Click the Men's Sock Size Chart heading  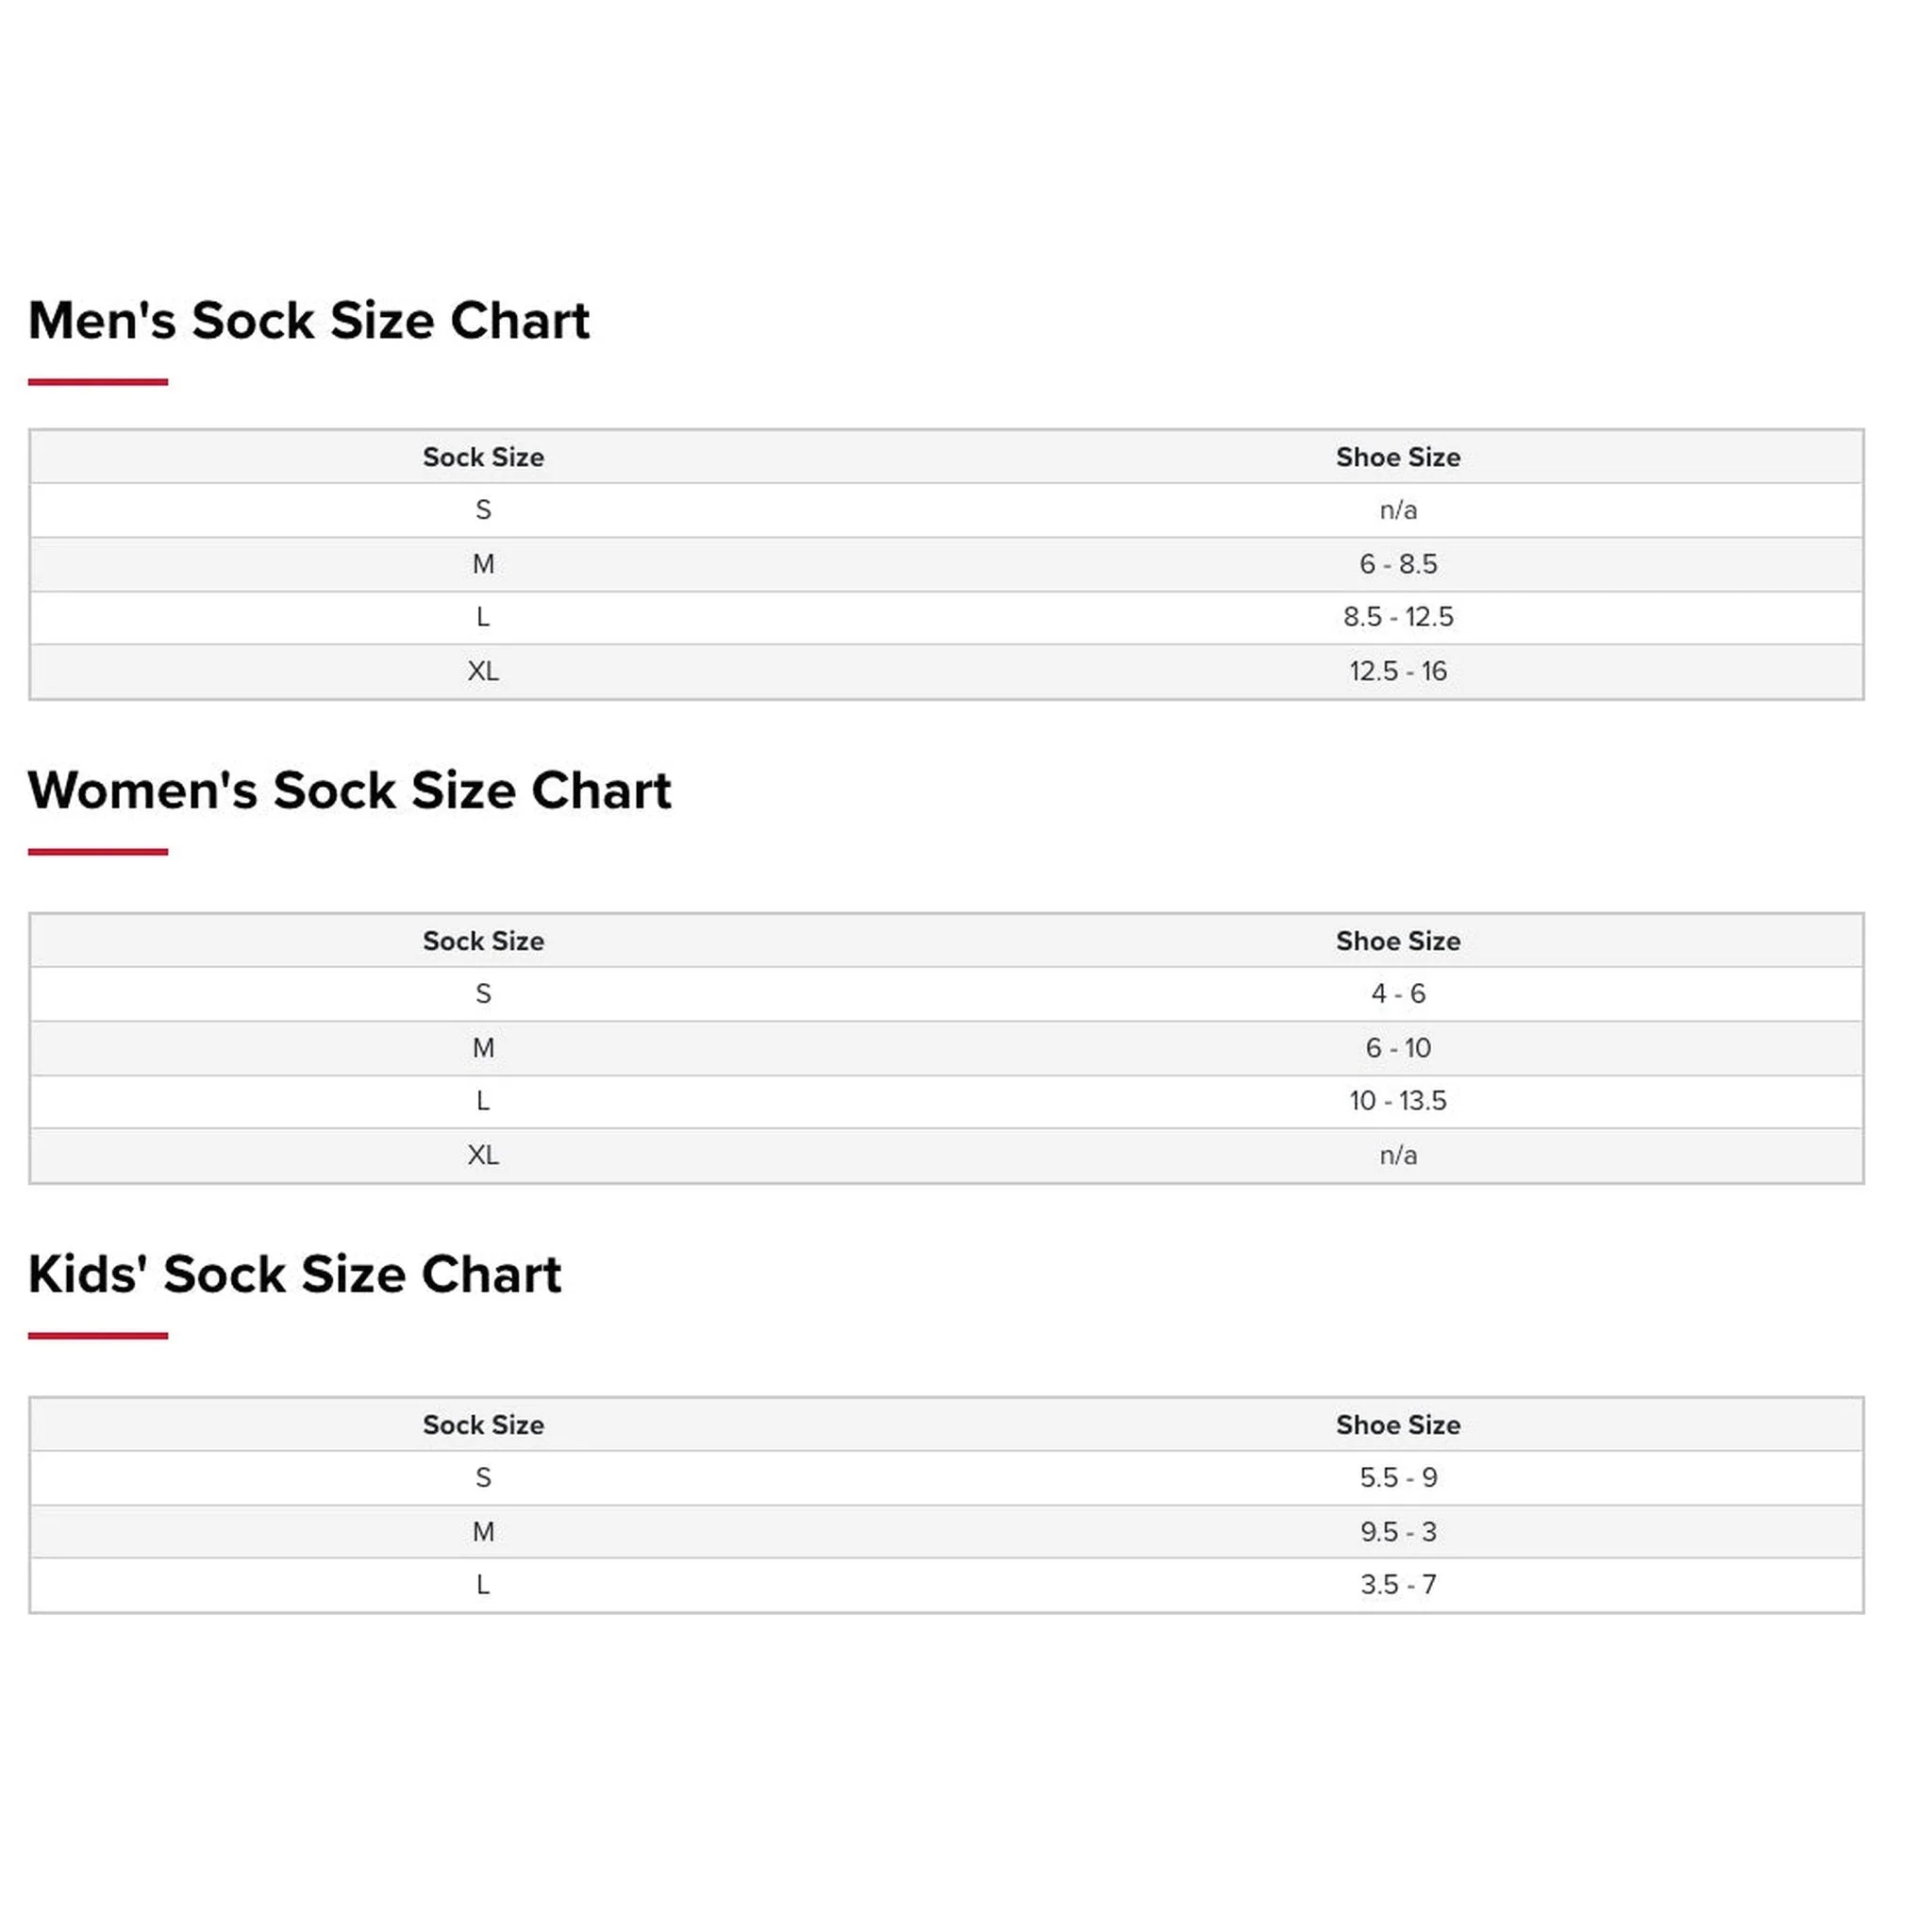[309, 320]
